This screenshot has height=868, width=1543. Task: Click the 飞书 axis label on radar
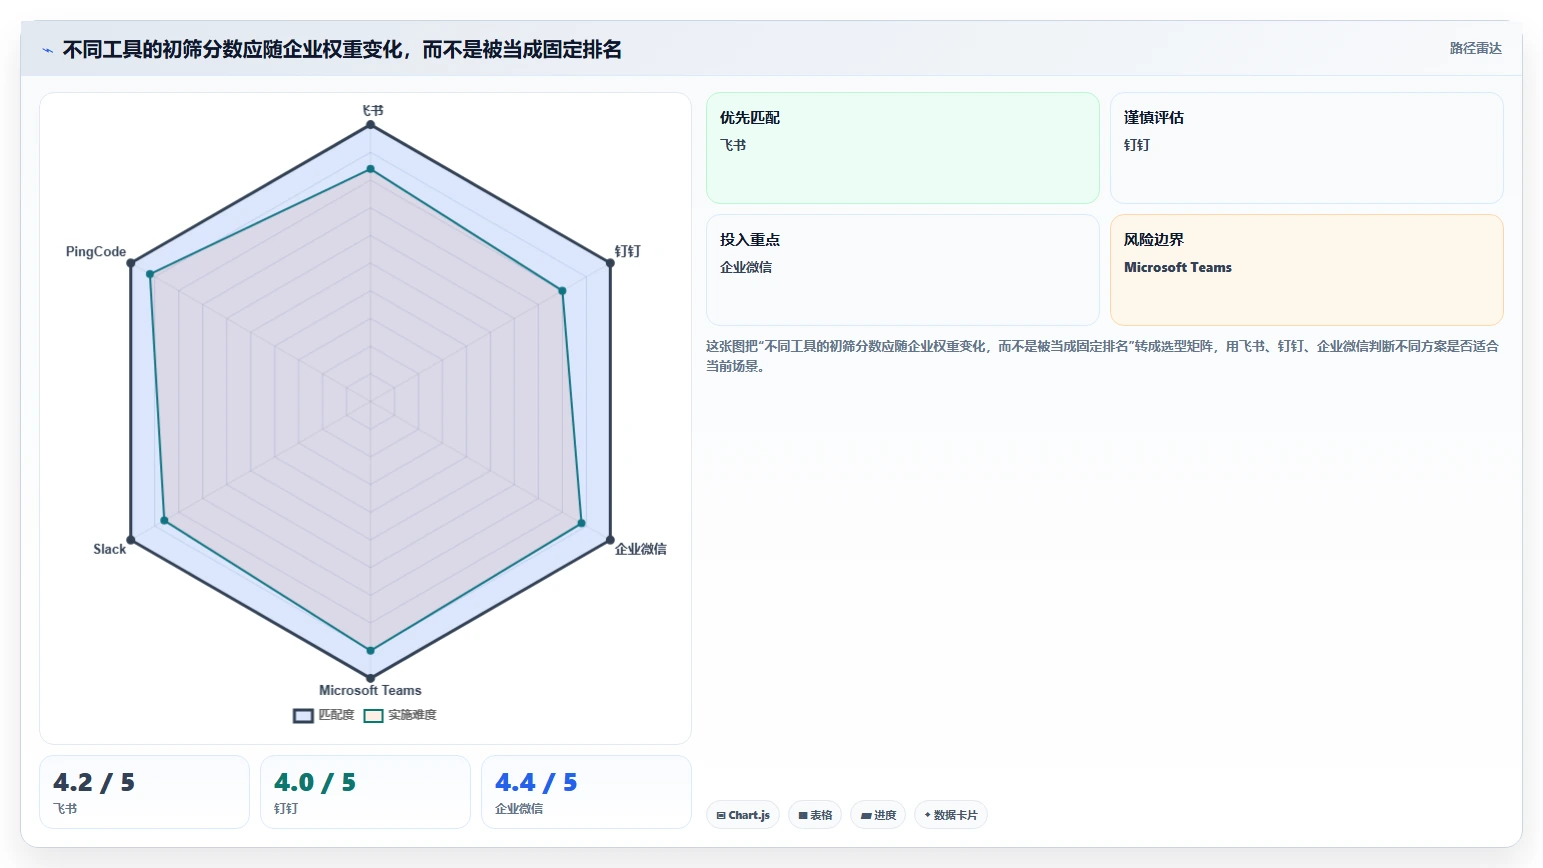(372, 110)
